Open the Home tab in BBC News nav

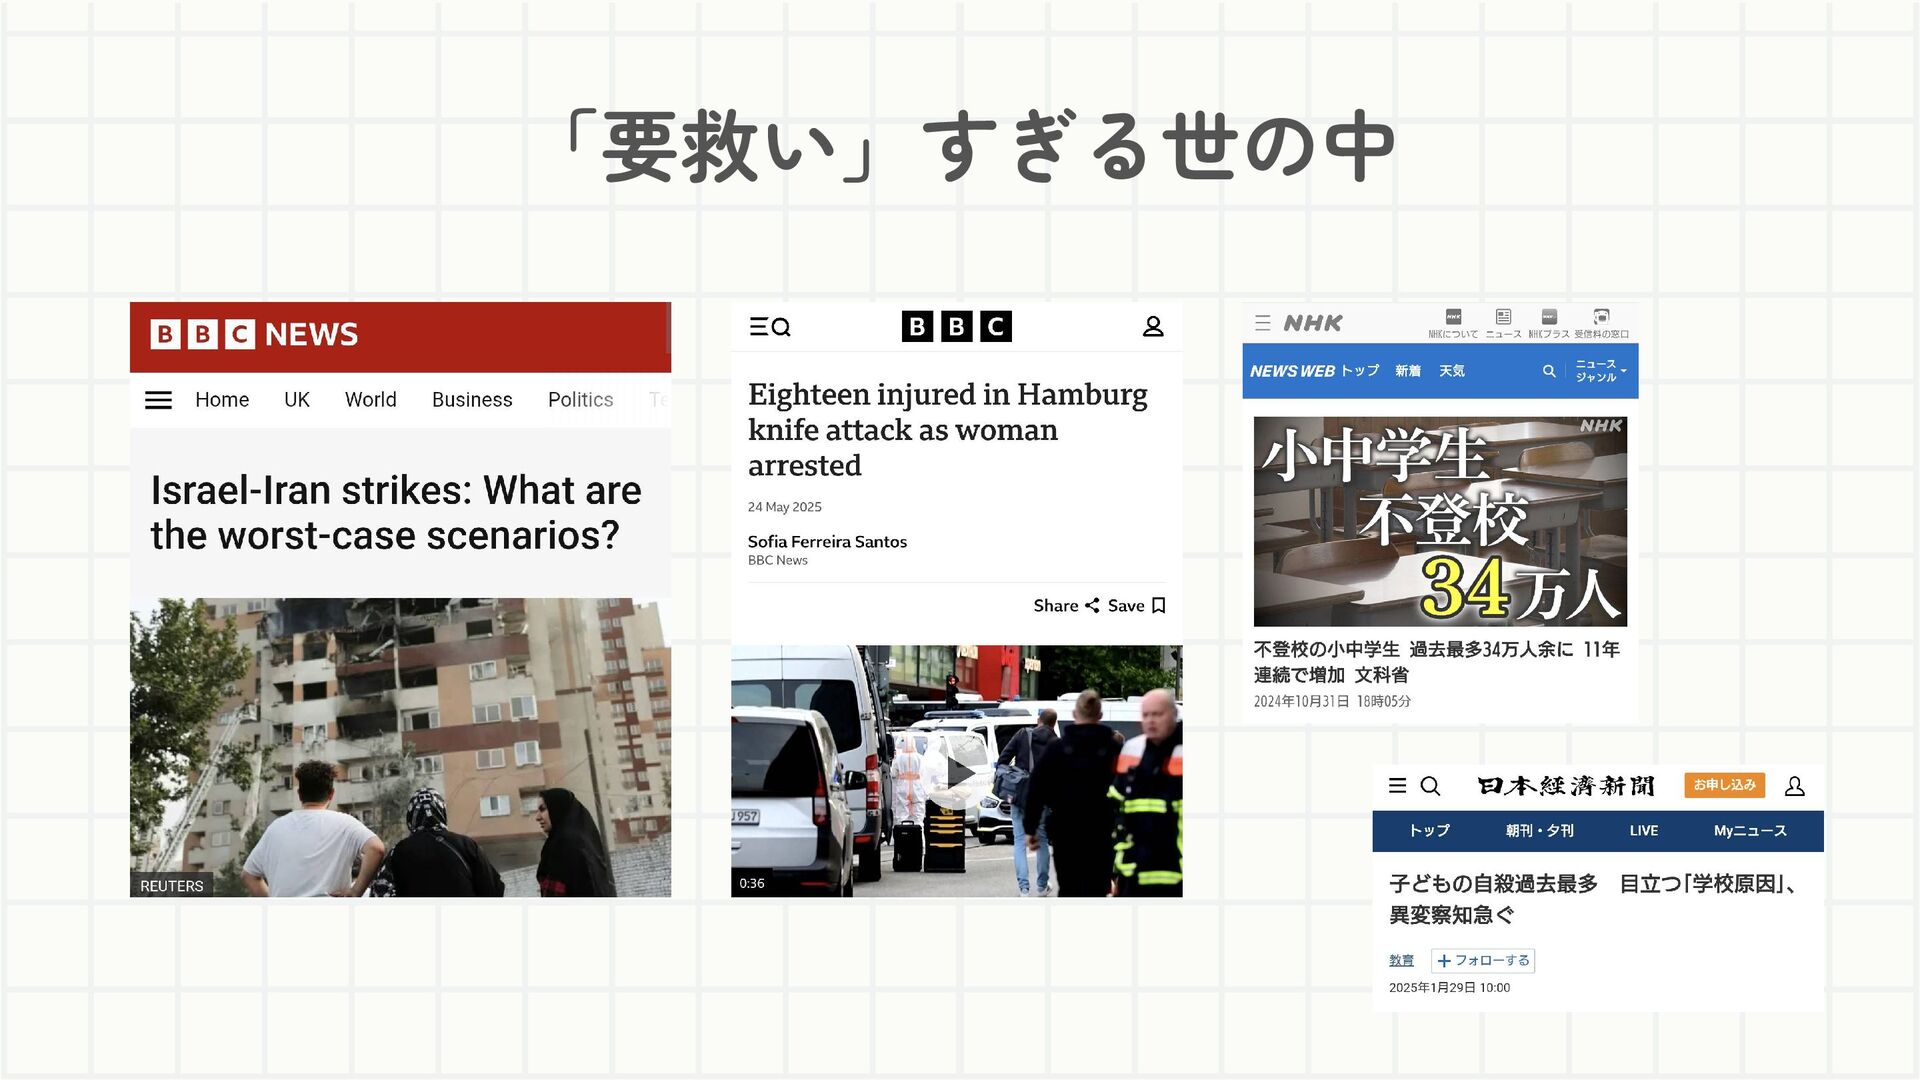click(222, 400)
